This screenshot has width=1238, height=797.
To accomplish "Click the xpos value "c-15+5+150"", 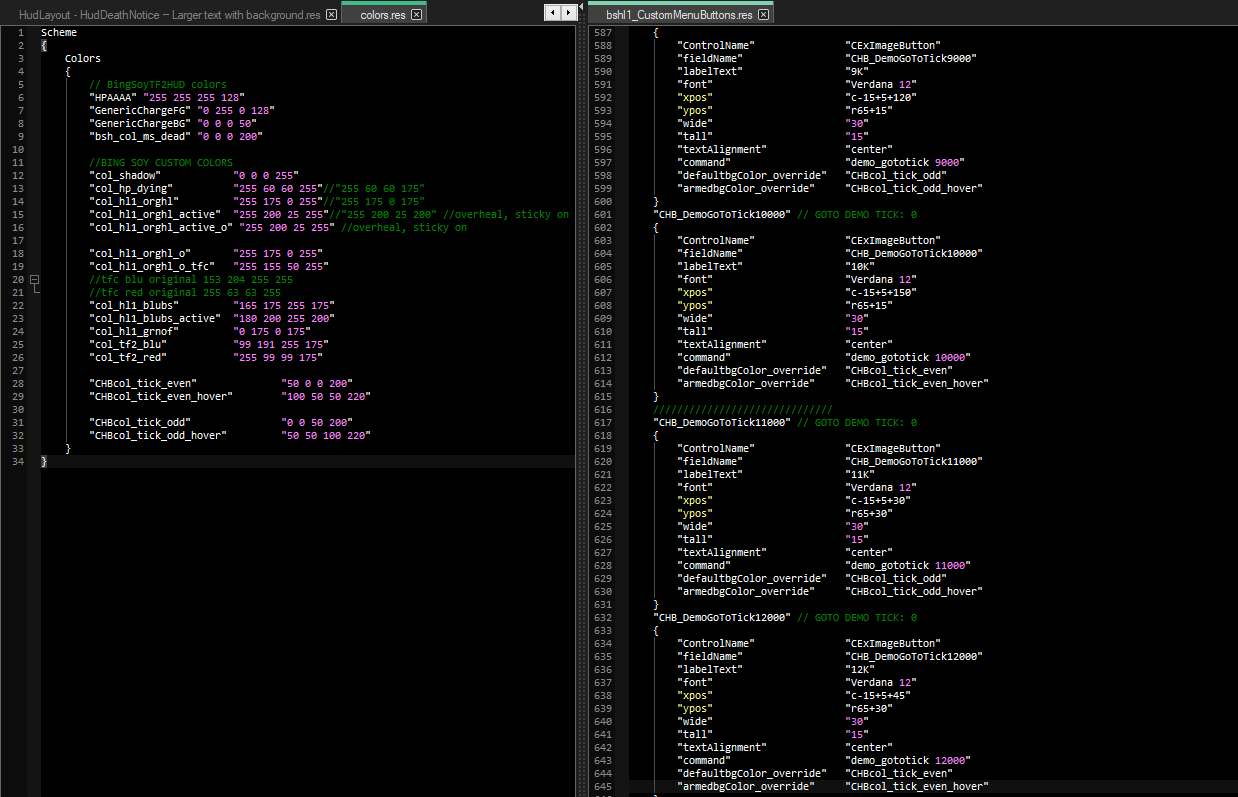I will coord(881,293).
